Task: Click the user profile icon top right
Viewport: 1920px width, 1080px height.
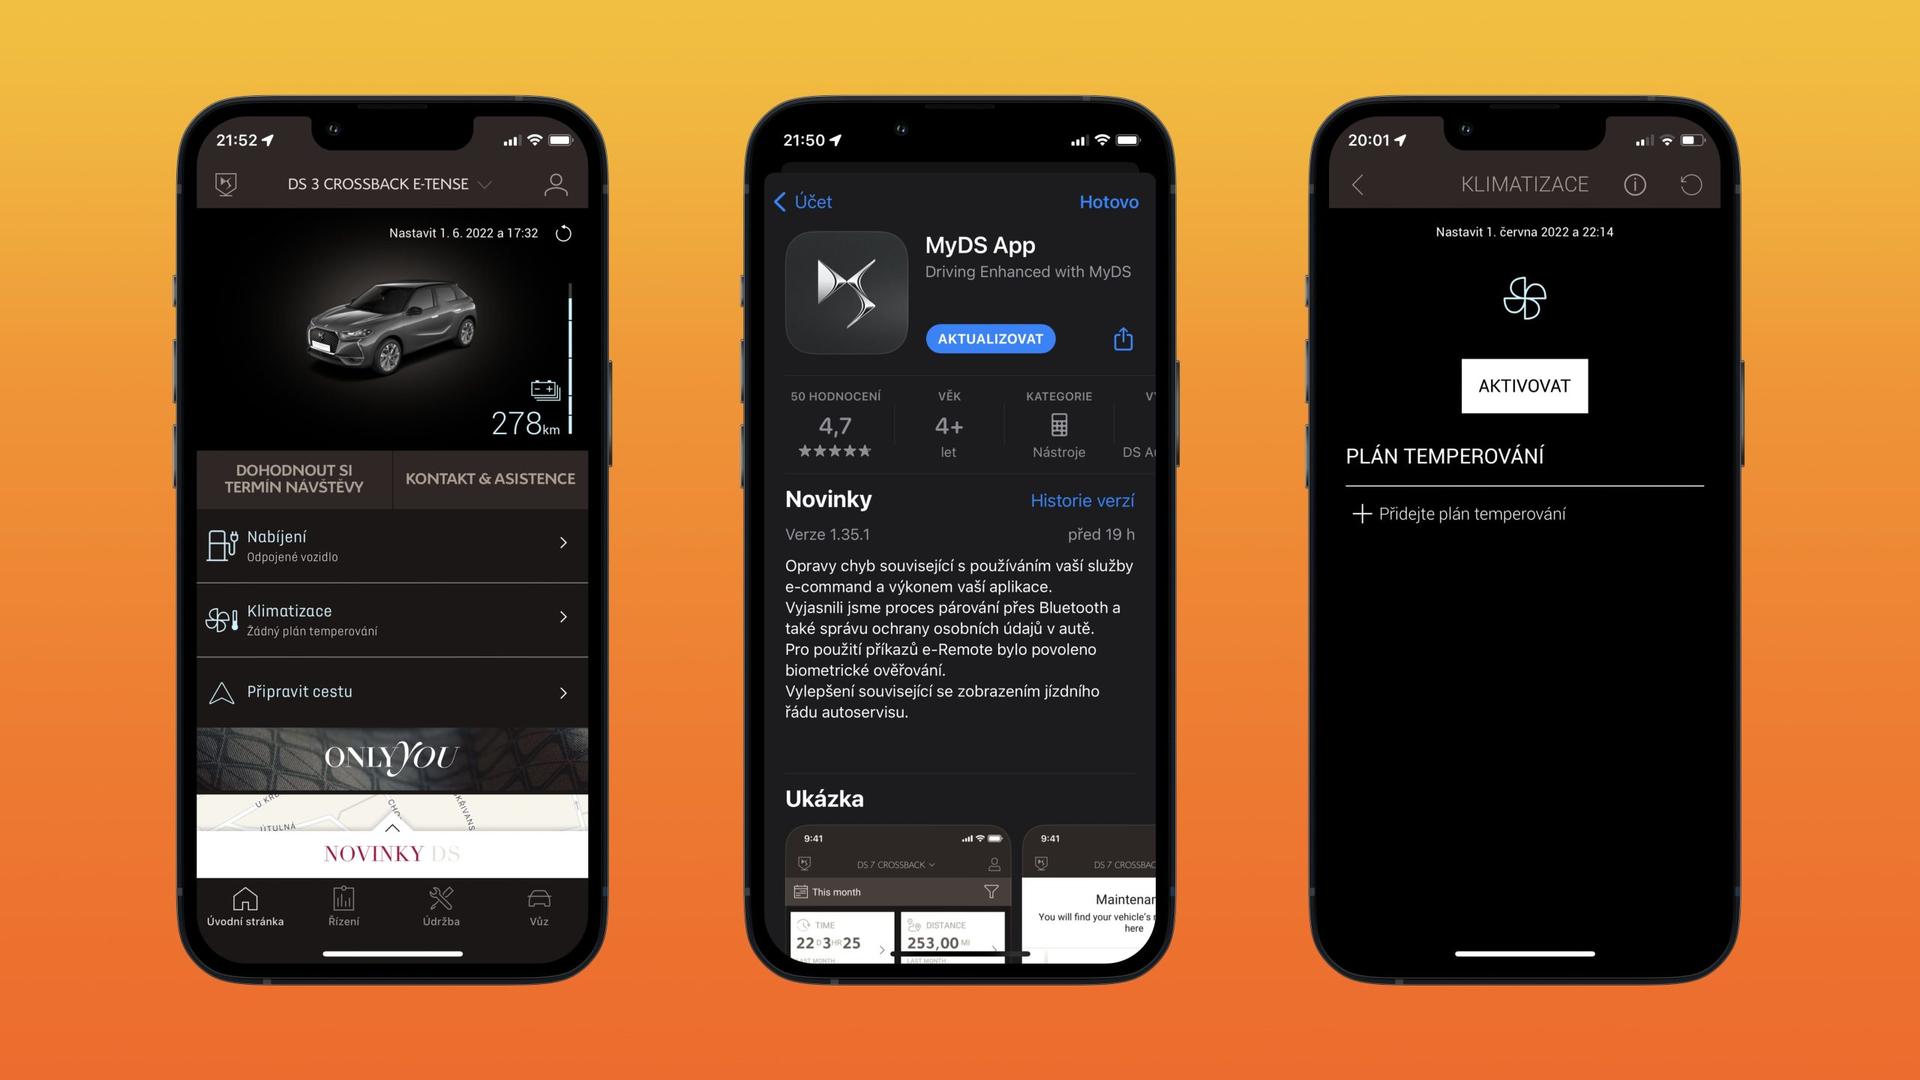Action: pos(555,185)
